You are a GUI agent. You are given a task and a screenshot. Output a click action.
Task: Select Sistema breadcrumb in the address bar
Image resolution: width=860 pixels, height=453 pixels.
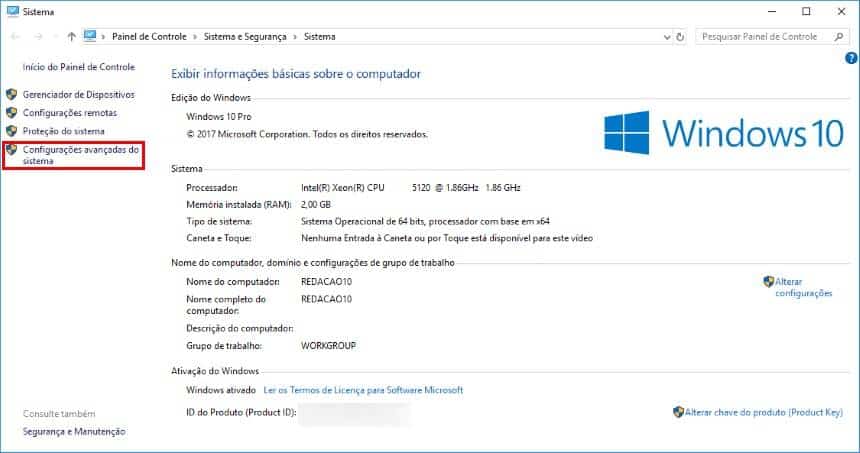tap(320, 37)
